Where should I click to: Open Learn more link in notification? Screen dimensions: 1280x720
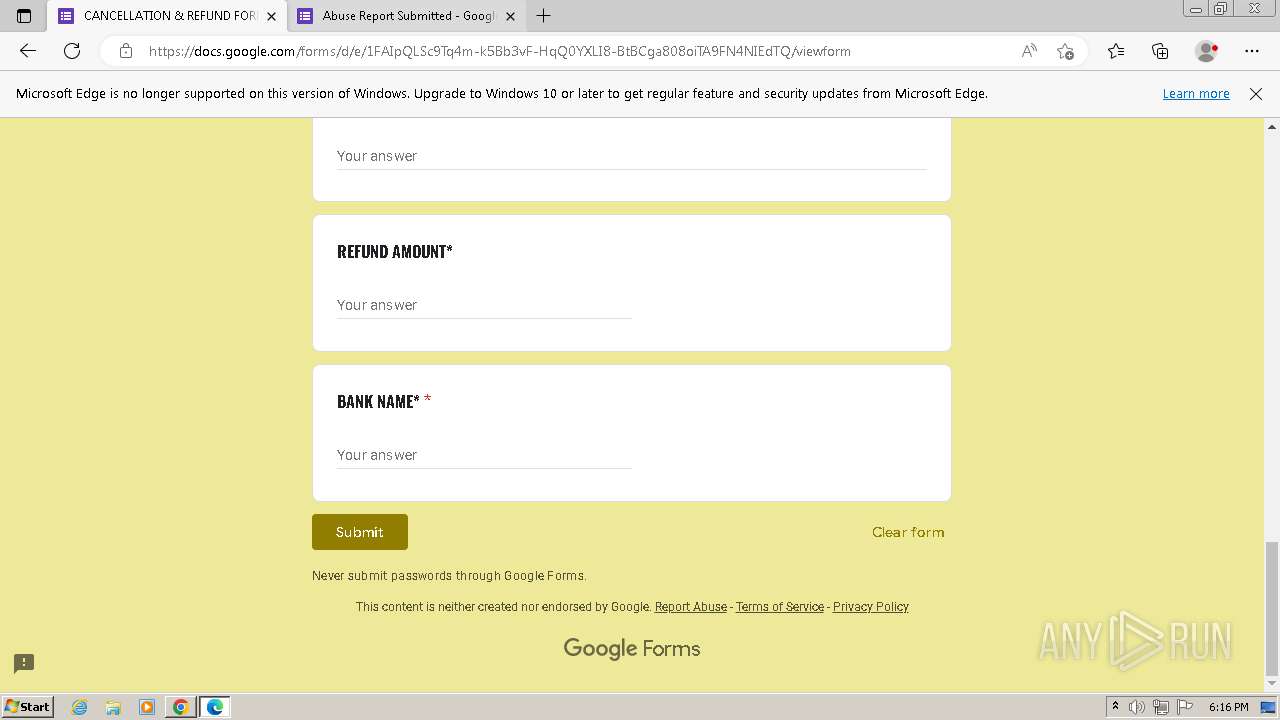(1196, 93)
